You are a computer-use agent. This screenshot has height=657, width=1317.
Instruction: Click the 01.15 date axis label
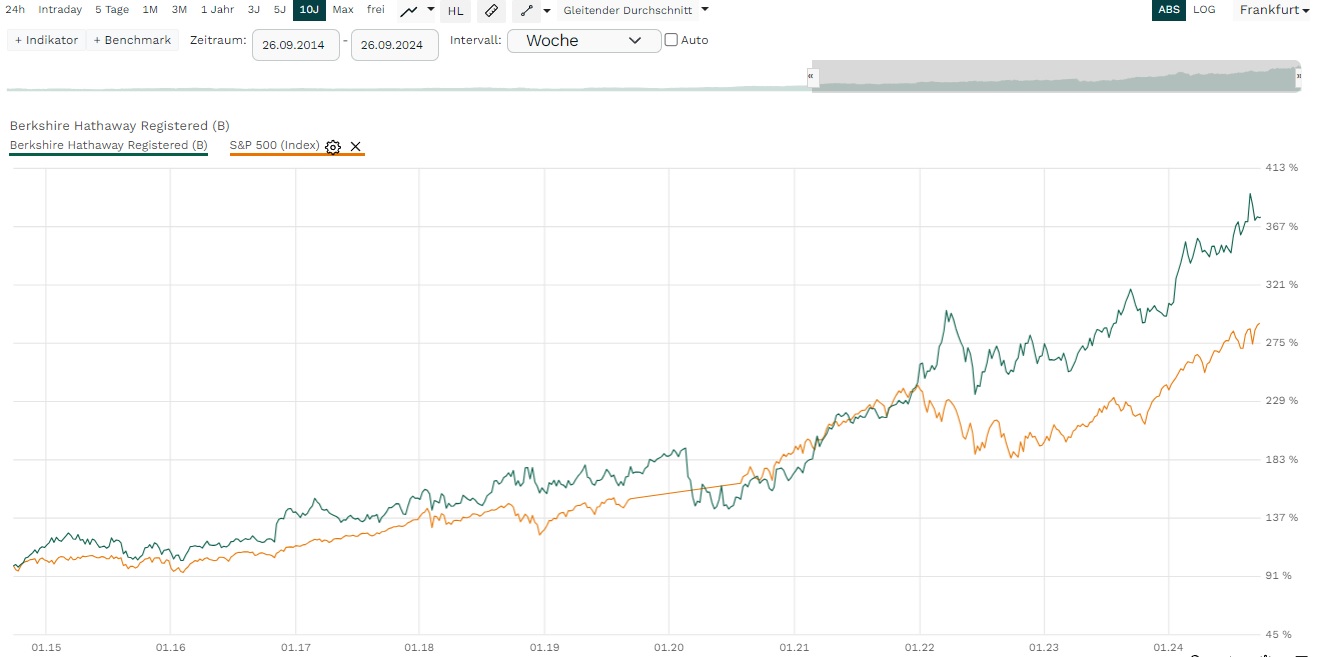(x=46, y=648)
